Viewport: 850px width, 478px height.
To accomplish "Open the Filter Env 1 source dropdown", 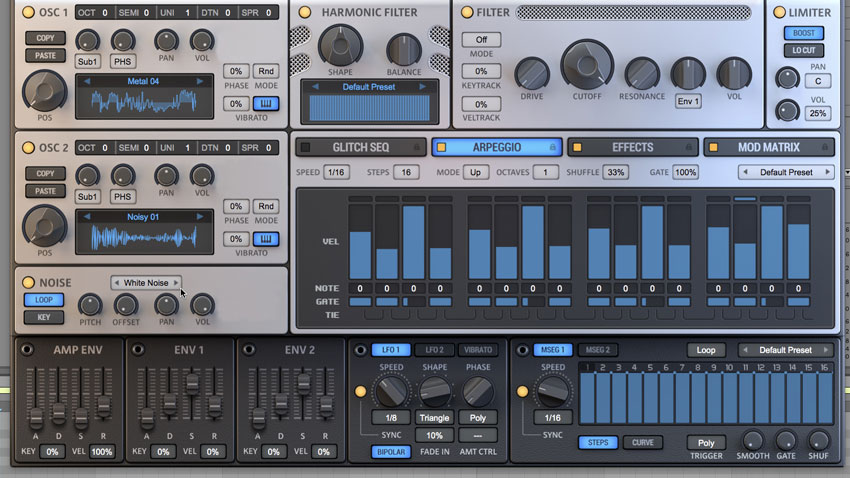I will coord(688,101).
